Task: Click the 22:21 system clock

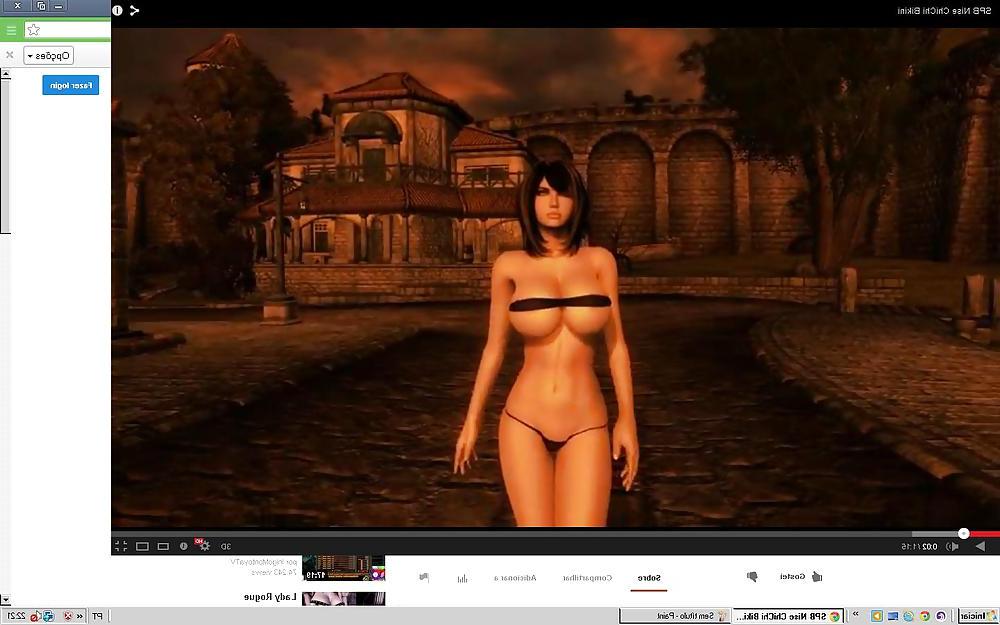Action: (x=16, y=616)
